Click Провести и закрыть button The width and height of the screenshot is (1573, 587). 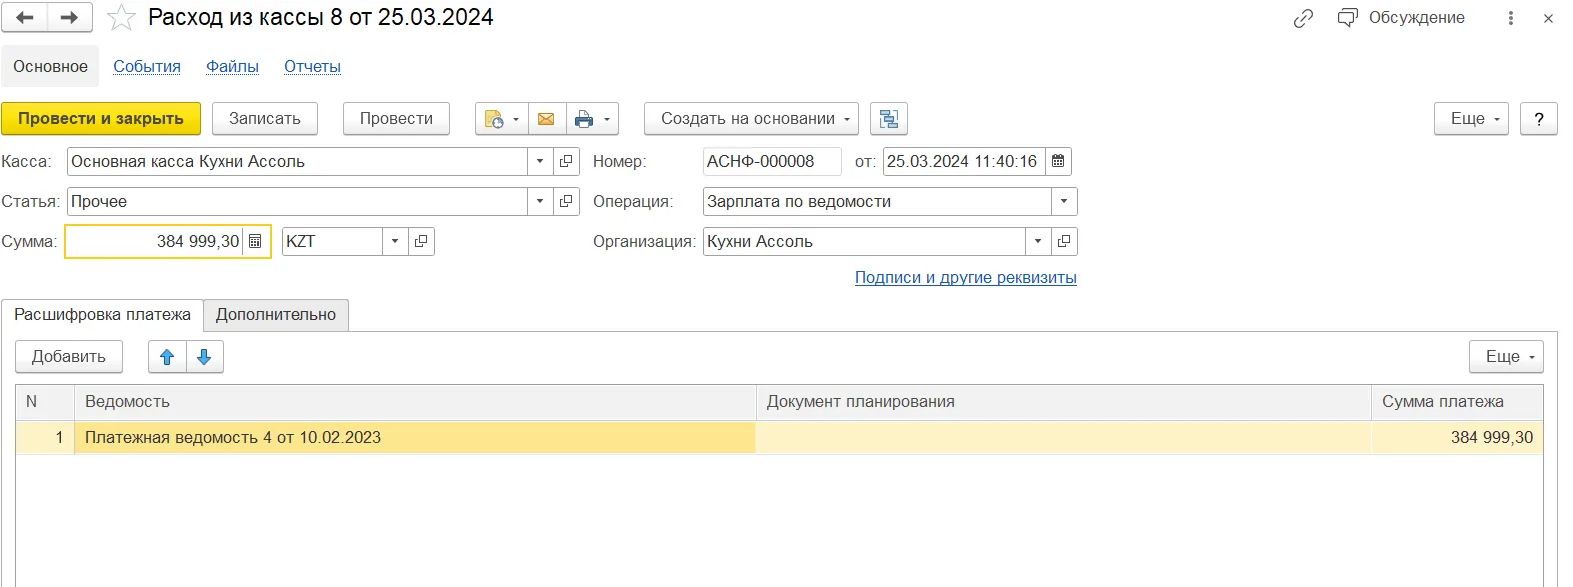(x=101, y=118)
